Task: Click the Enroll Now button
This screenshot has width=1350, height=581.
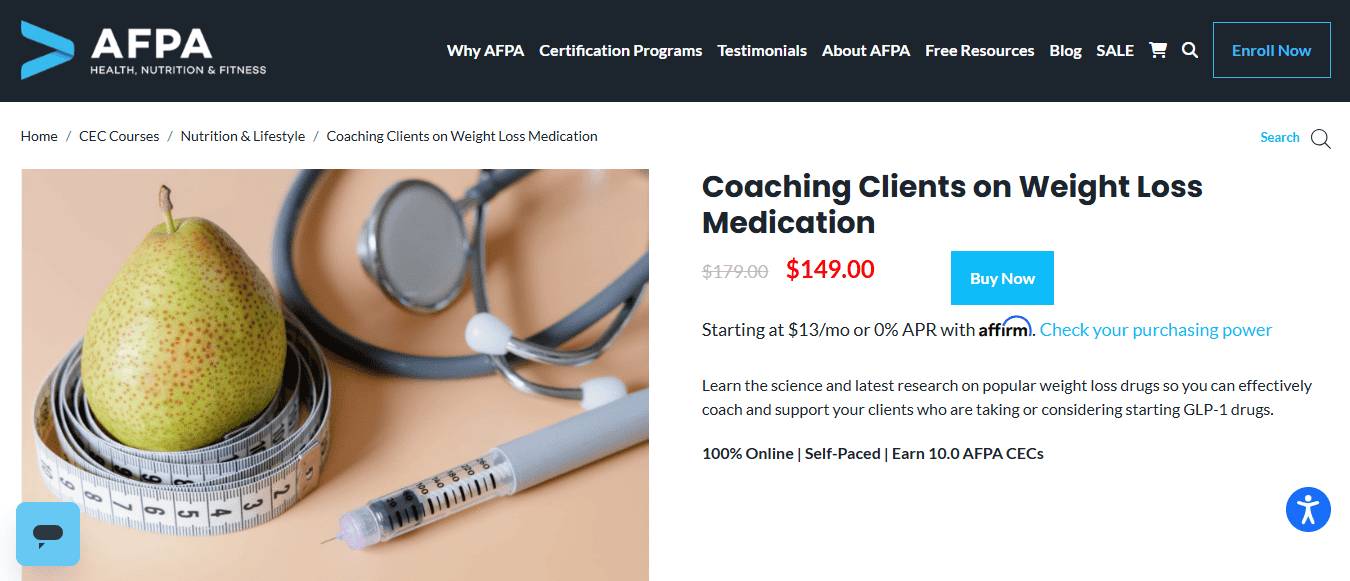Action: pyautogui.click(x=1272, y=50)
